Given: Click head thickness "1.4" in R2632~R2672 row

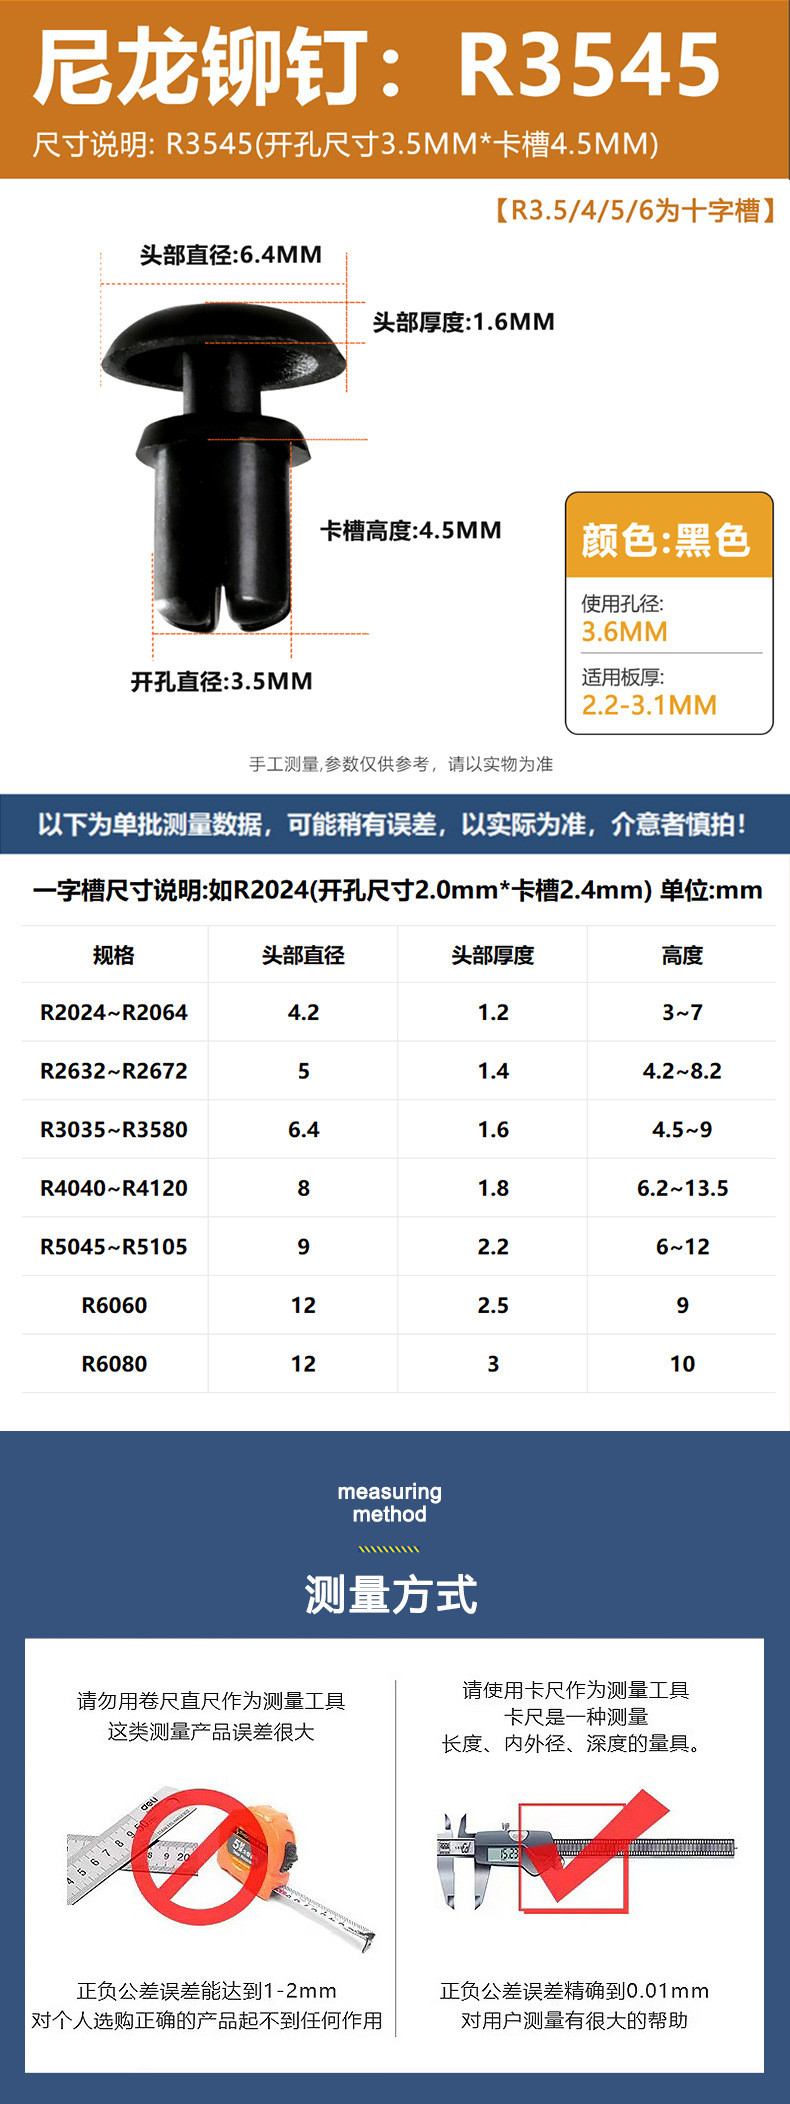Looking at the screenshot, I should [x=493, y=1071].
